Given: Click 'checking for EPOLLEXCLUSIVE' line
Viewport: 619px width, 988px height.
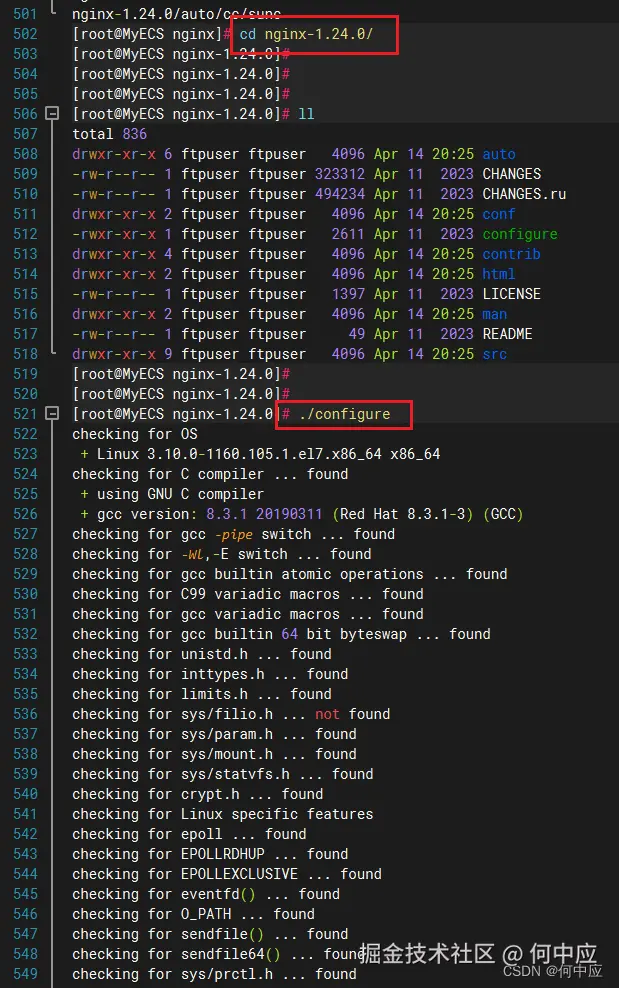Looking at the screenshot, I should click(227, 874).
